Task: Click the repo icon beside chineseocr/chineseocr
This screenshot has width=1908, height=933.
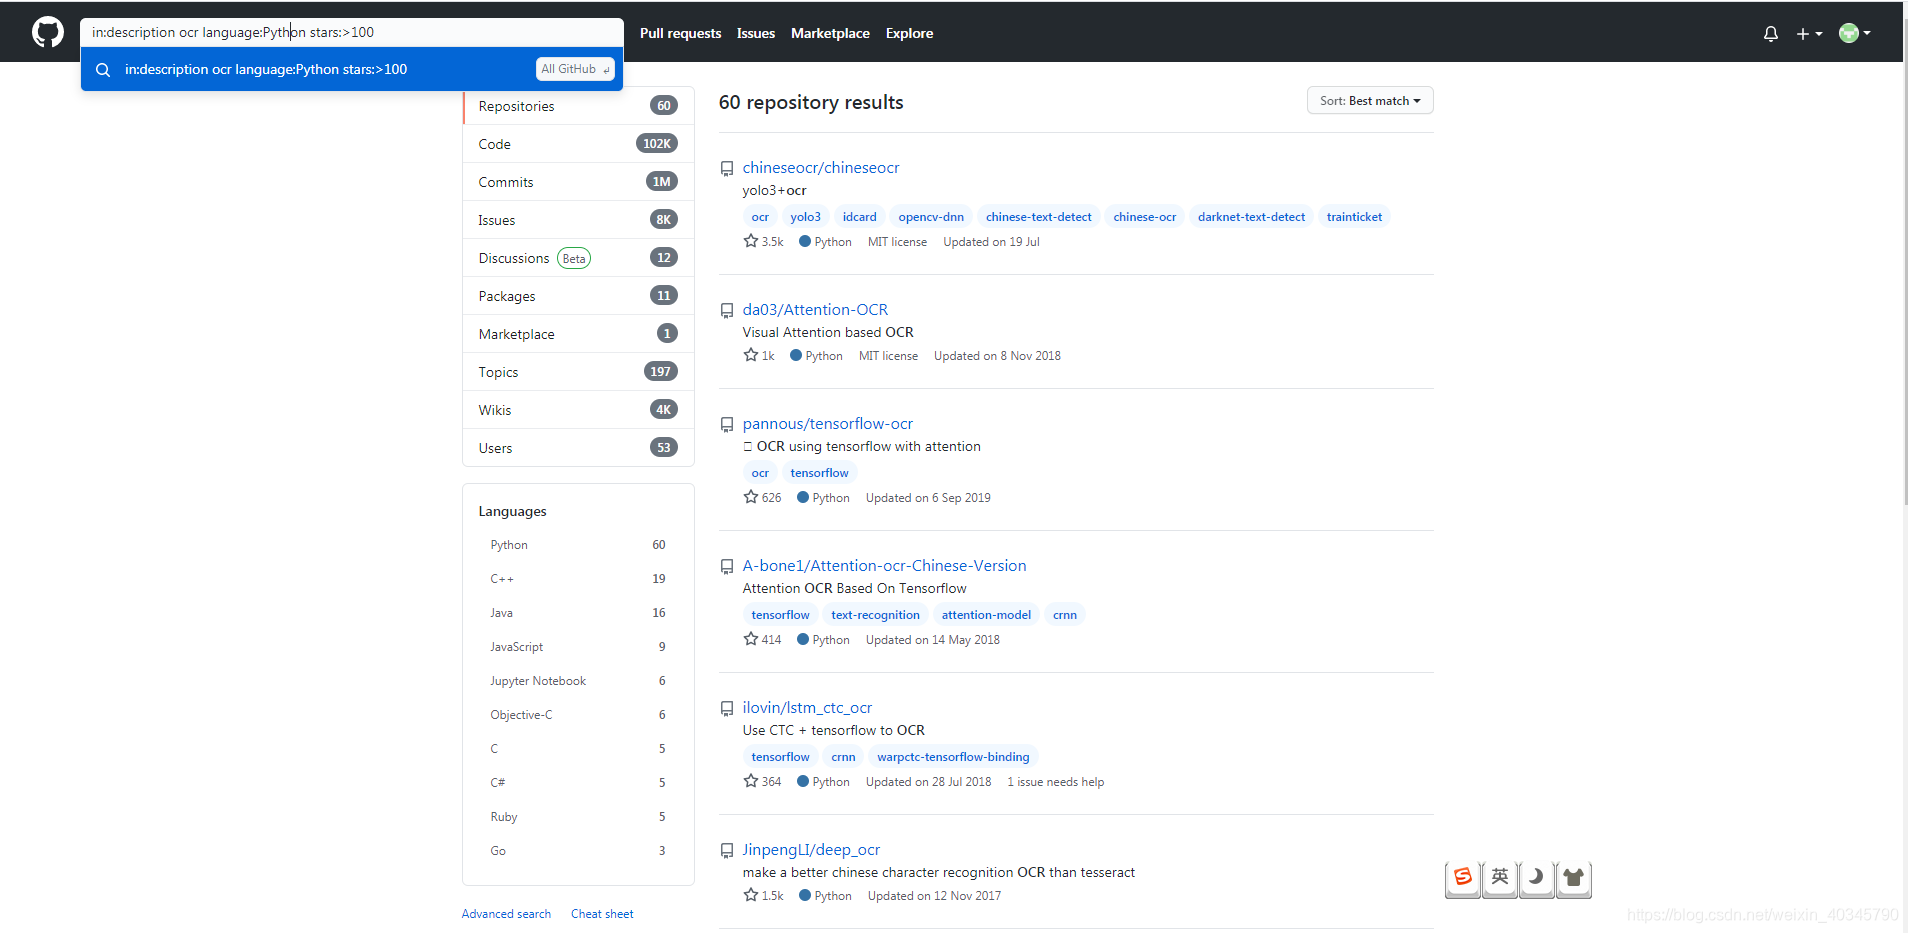Action: pyautogui.click(x=727, y=169)
